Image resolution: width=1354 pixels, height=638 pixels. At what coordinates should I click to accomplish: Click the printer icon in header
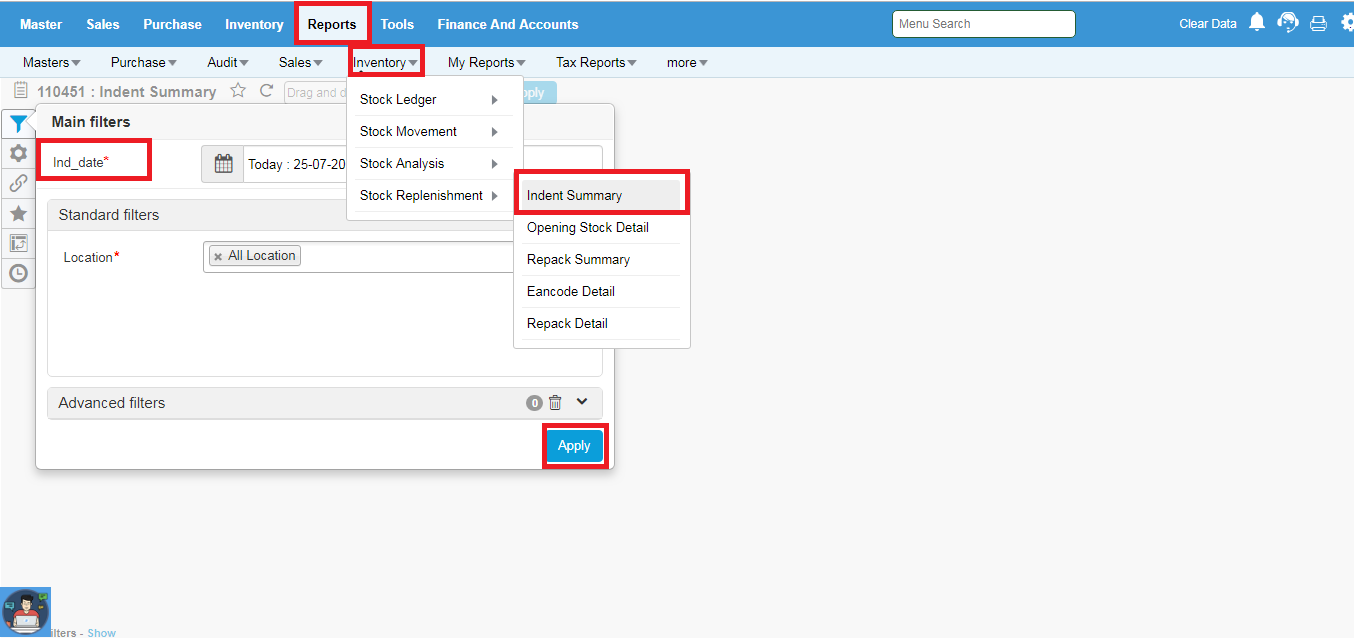pos(1318,24)
